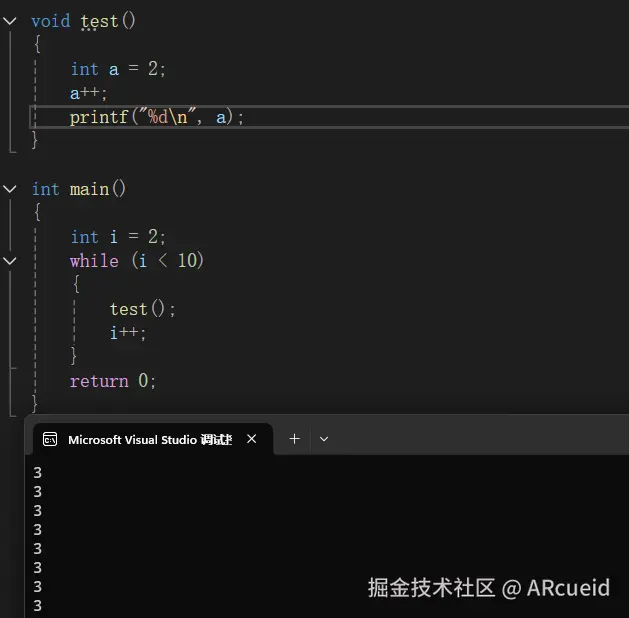This screenshot has width=629, height=618.
Task: Collapse the while (i < 10) loop block
Action: coord(10,261)
